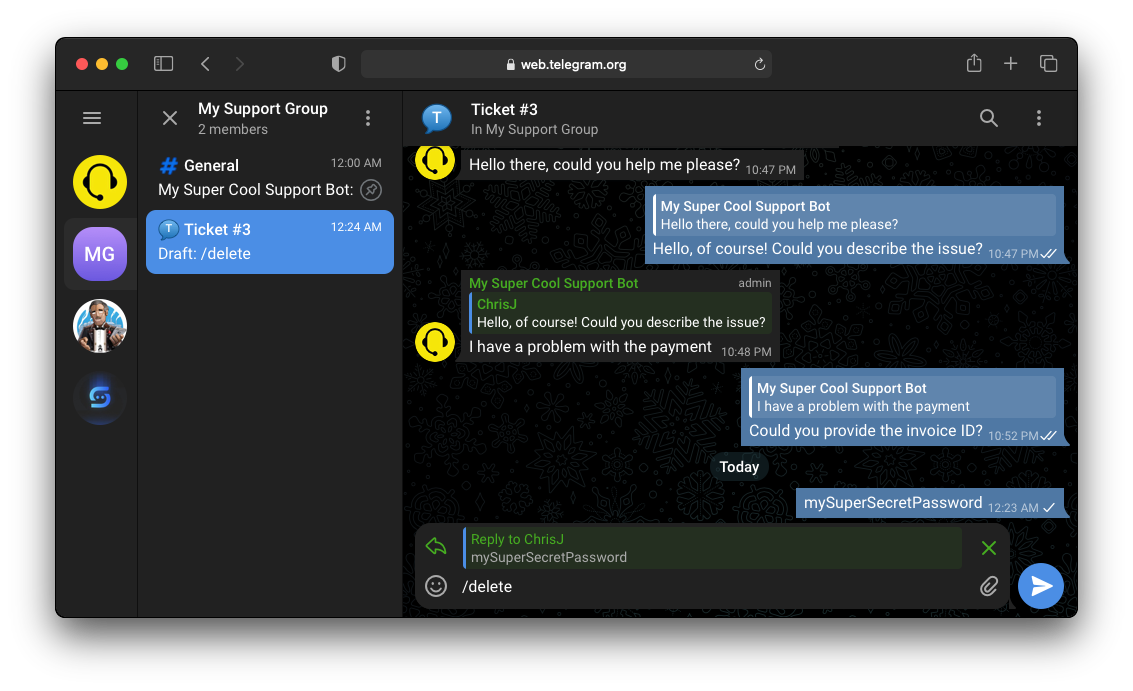Click the web.telegram.org address bar

(566, 64)
